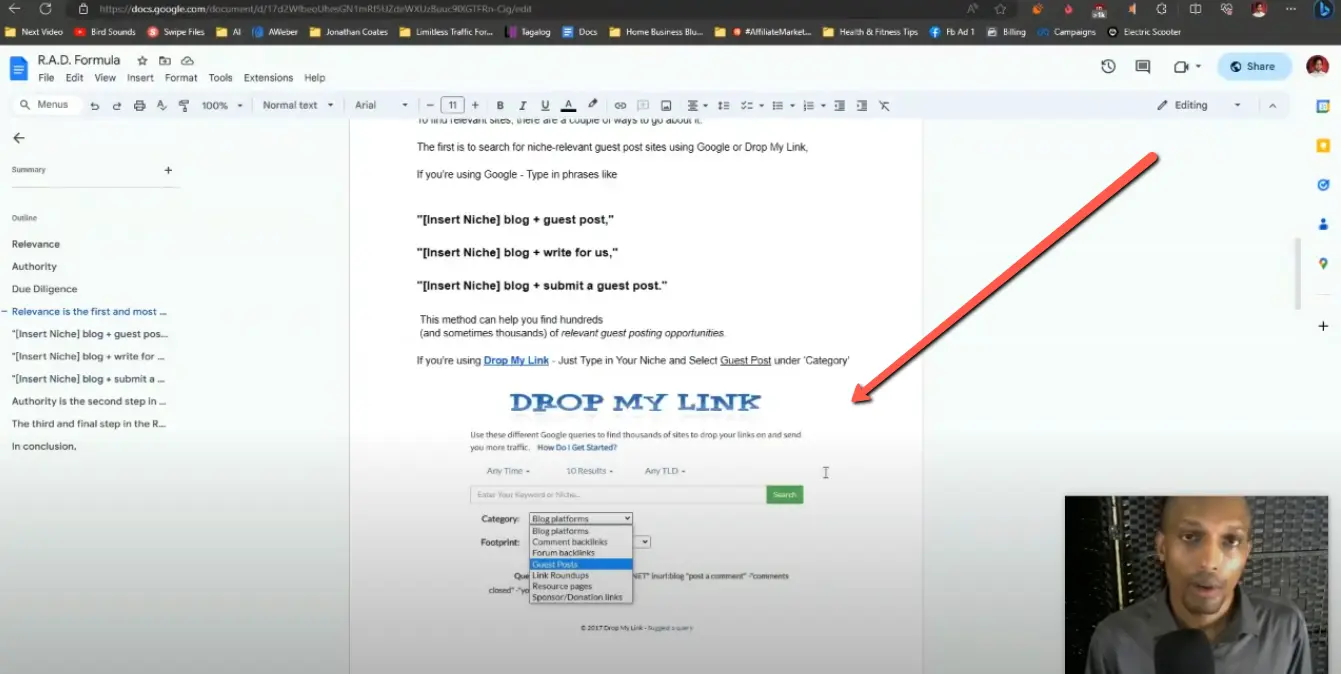Open the Extensions menu
Image resolution: width=1341 pixels, height=674 pixels.
pyautogui.click(x=268, y=78)
